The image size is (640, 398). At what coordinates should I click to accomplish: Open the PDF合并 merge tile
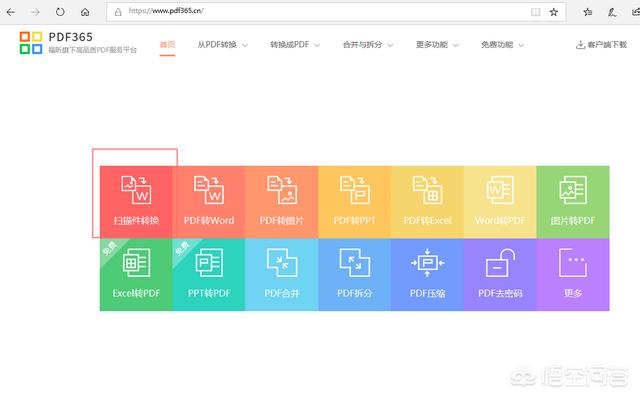pyautogui.click(x=282, y=274)
